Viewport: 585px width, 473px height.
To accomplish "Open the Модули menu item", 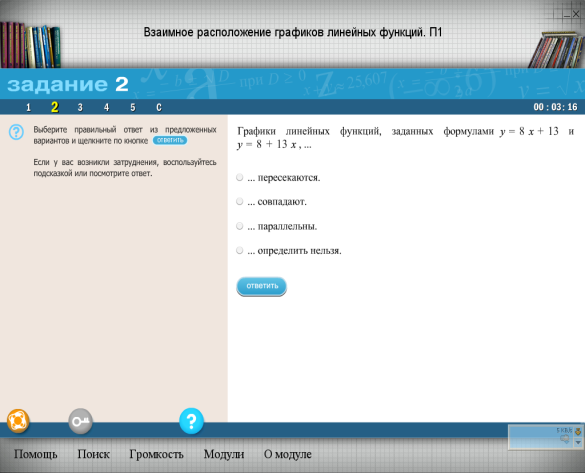I will 224,454.
